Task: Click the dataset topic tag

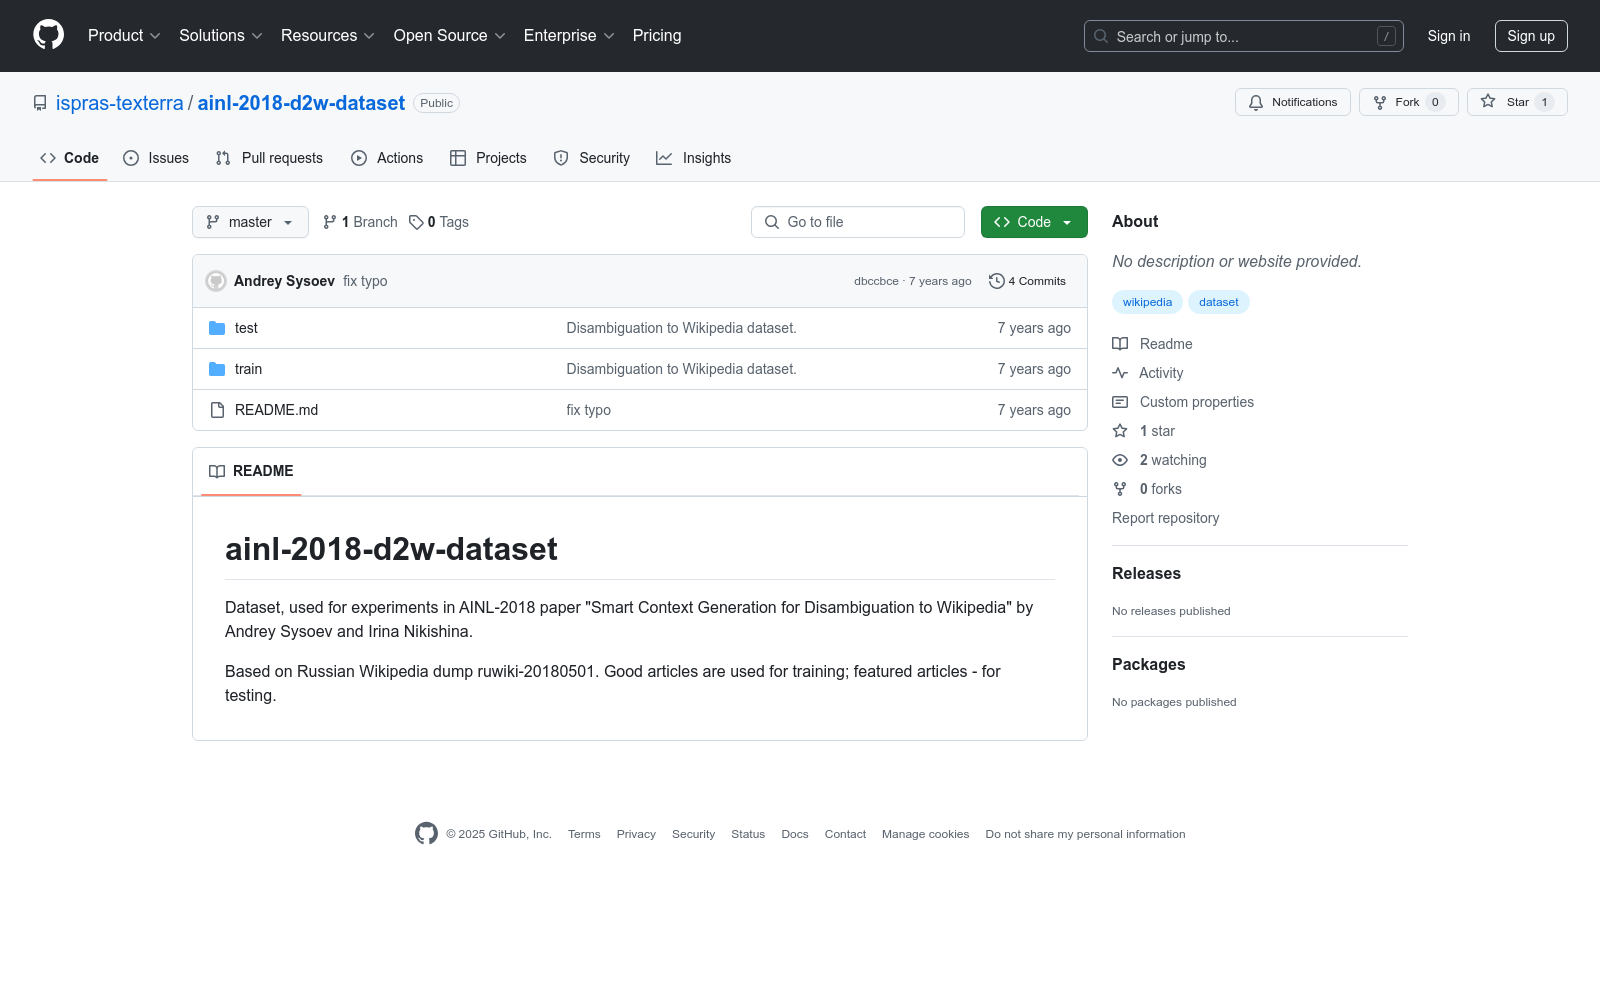Action: [x=1218, y=302]
